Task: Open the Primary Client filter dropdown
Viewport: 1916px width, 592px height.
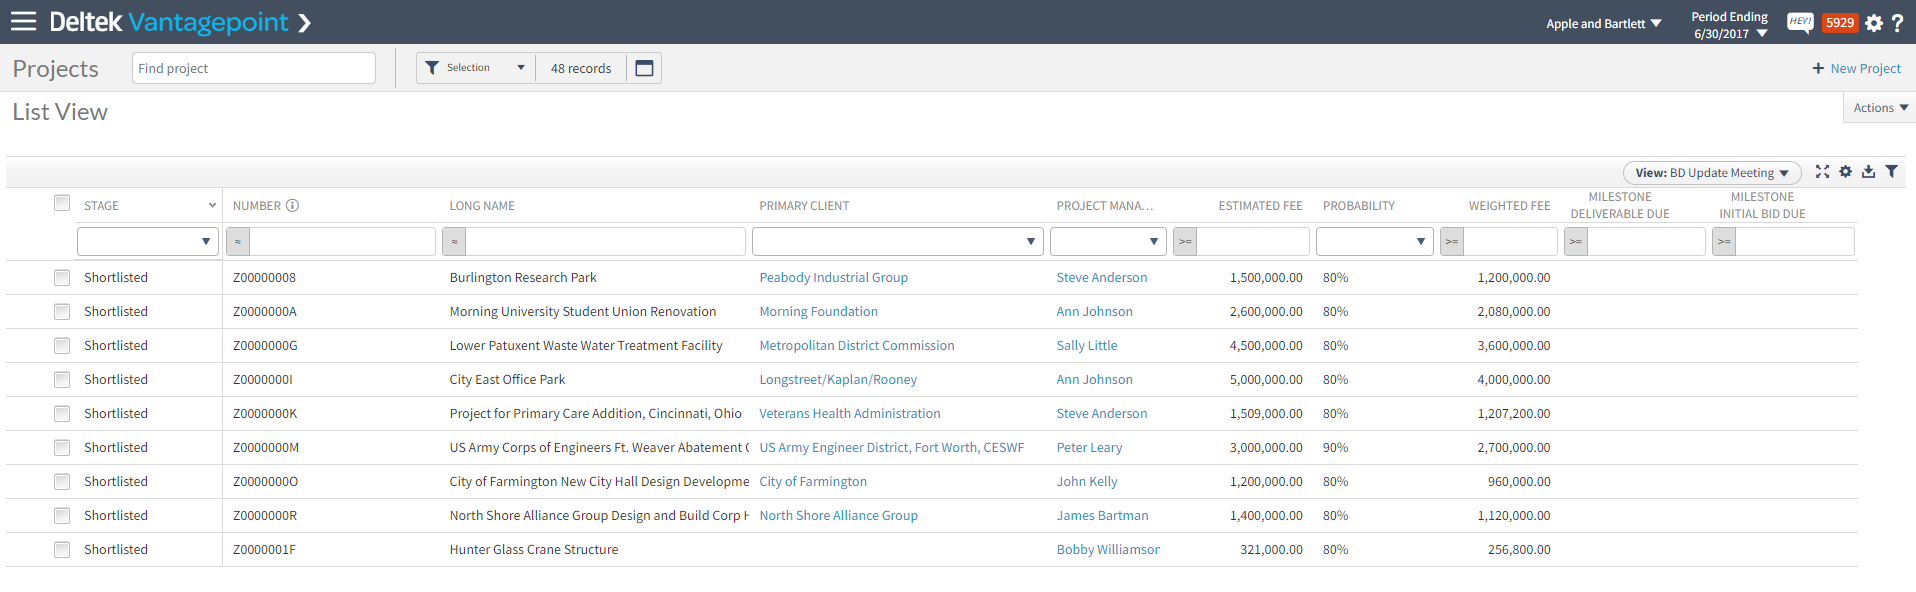Action: pos(898,241)
